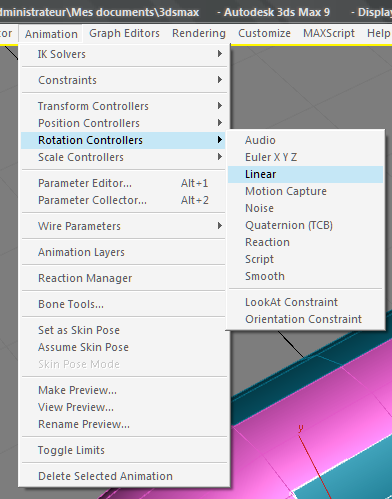Apply LookAt Constraint
The height and width of the screenshot is (499, 392).
click(305, 302)
